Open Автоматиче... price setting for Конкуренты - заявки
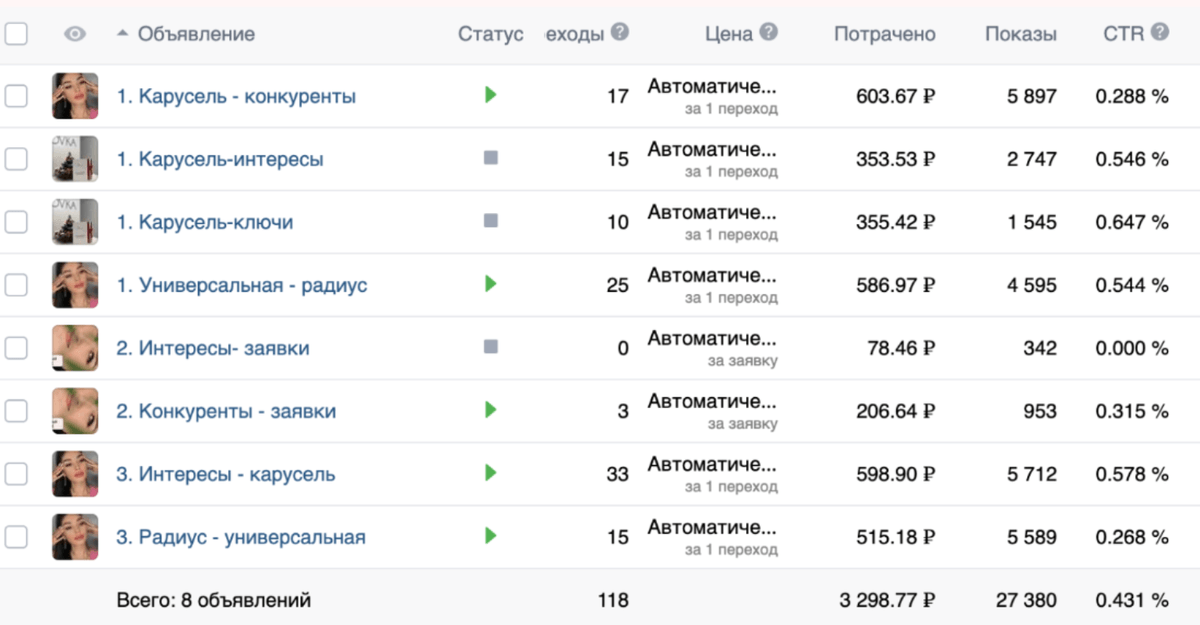Image resolution: width=1200 pixels, height=625 pixels. pyautogui.click(x=711, y=402)
